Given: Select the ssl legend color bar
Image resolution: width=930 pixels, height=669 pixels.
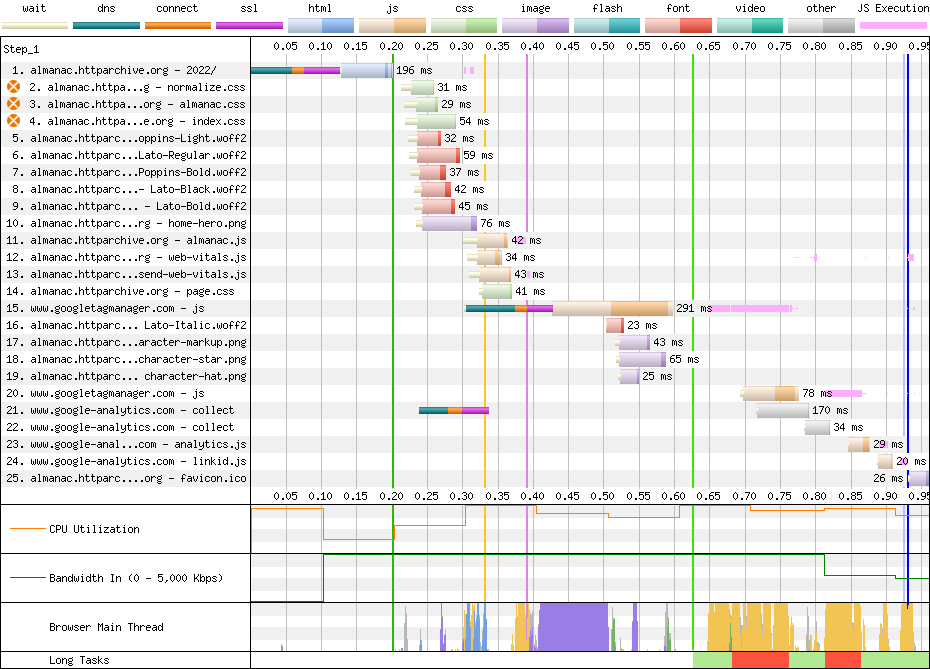Looking at the screenshot, I should [249, 24].
